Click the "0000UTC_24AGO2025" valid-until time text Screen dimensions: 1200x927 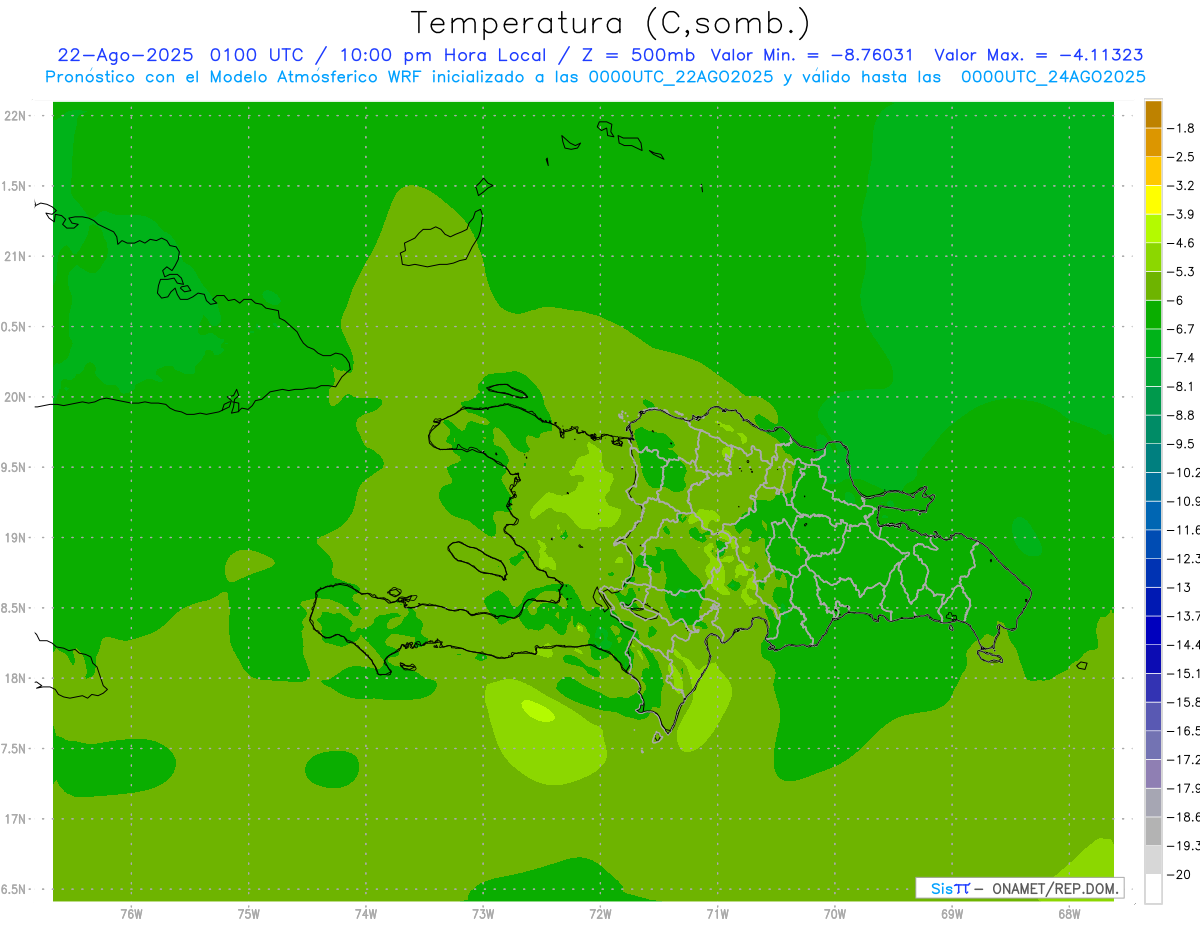(1053, 77)
